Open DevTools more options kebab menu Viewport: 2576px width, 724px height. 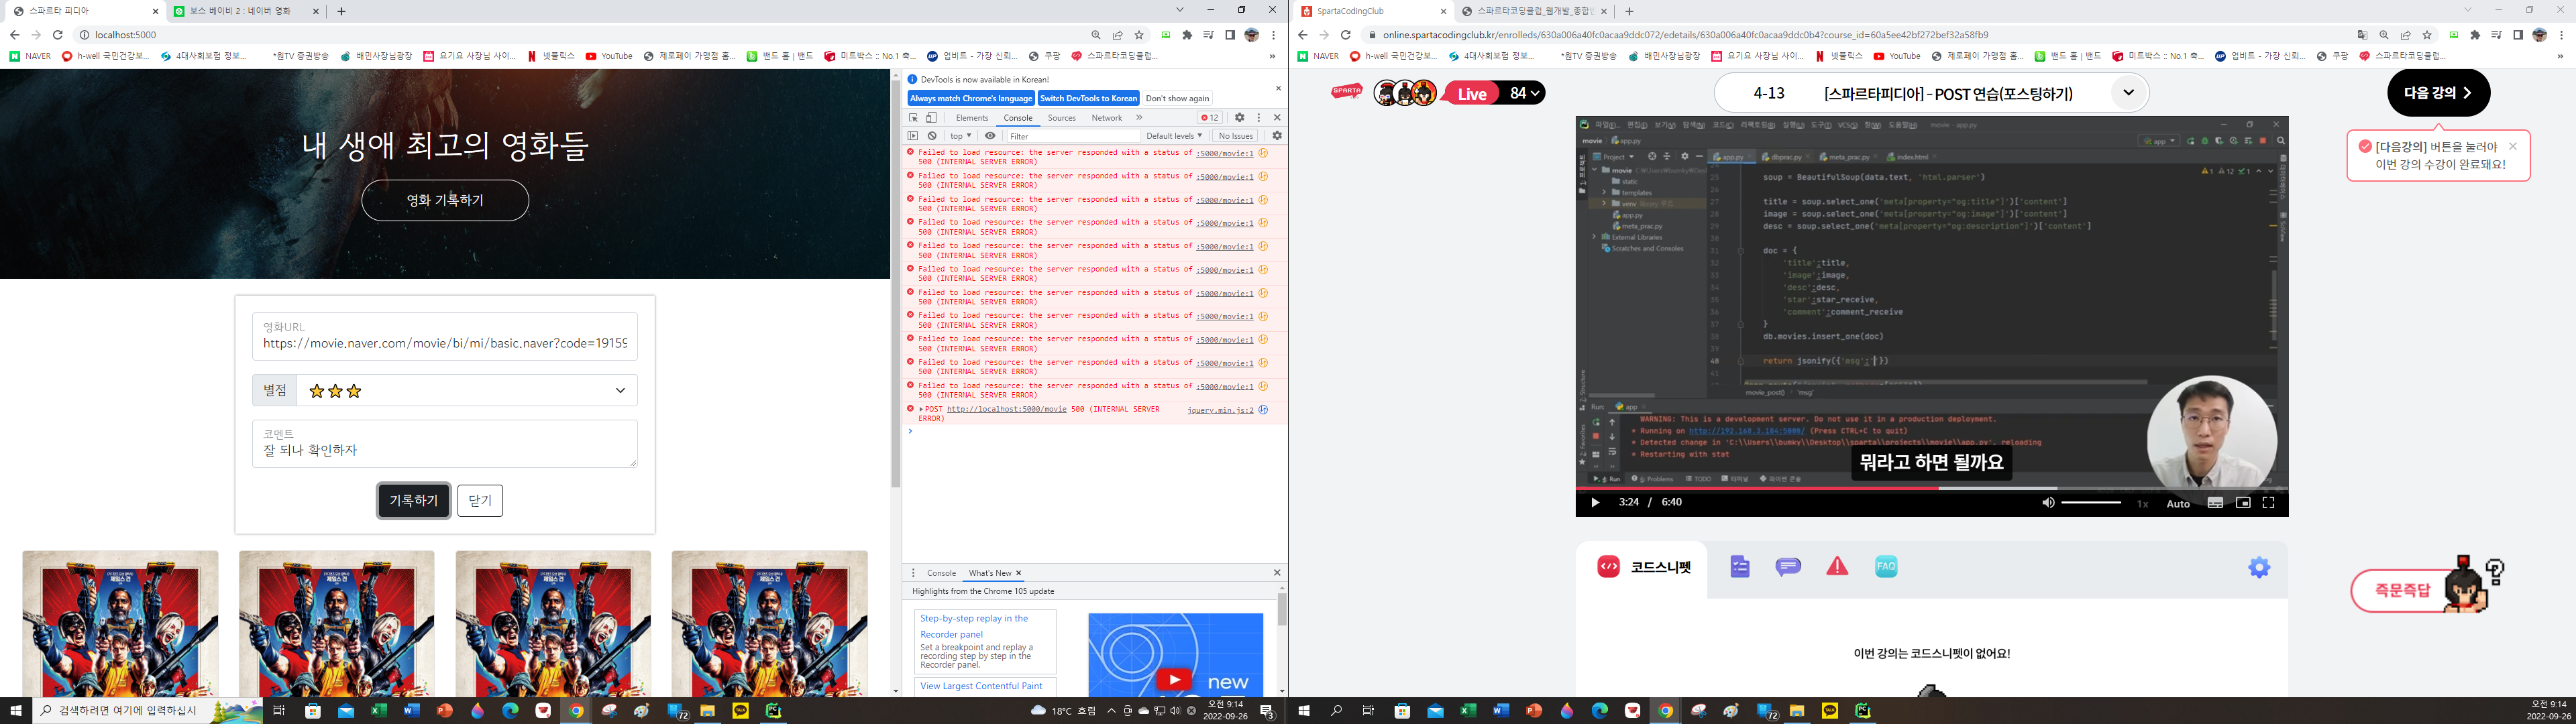tap(1259, 118)
